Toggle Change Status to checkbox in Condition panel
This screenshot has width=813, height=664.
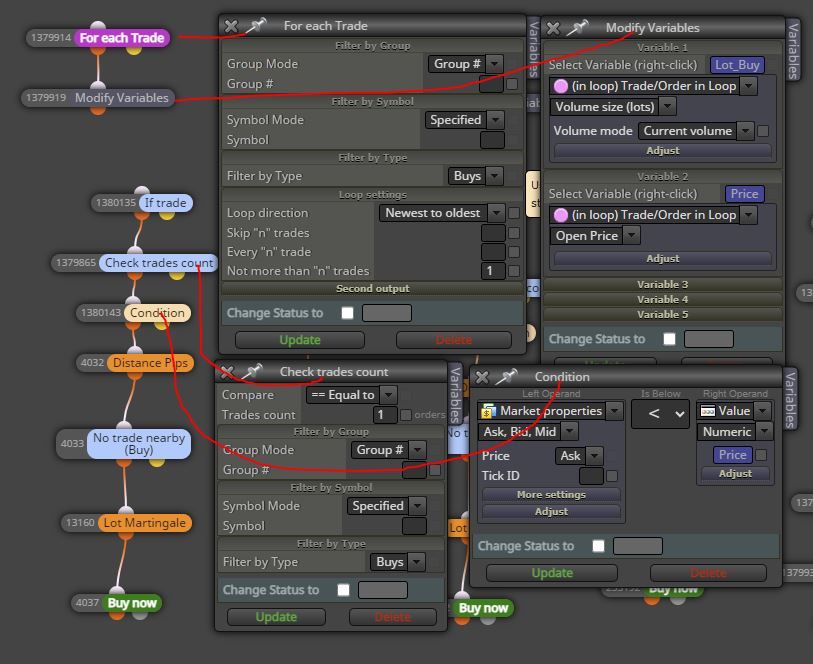pyautogui.click(x=598, y=546)
